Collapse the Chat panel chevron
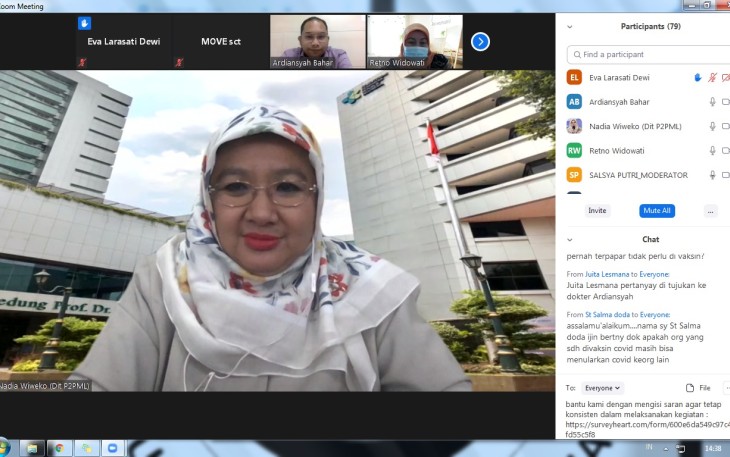The height and width of the screenshot is (457, 730). point(569,240)
